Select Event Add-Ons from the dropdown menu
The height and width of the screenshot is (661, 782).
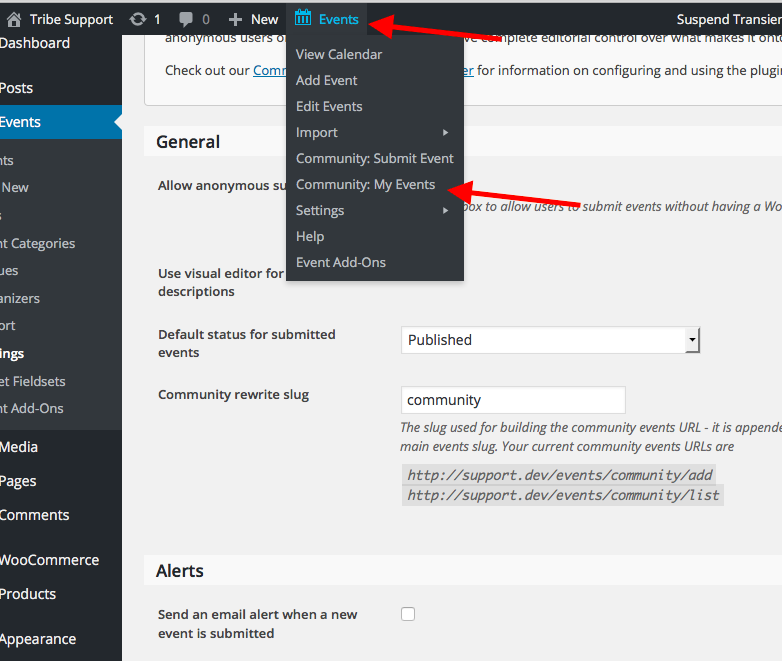click(x=340, y=262)
